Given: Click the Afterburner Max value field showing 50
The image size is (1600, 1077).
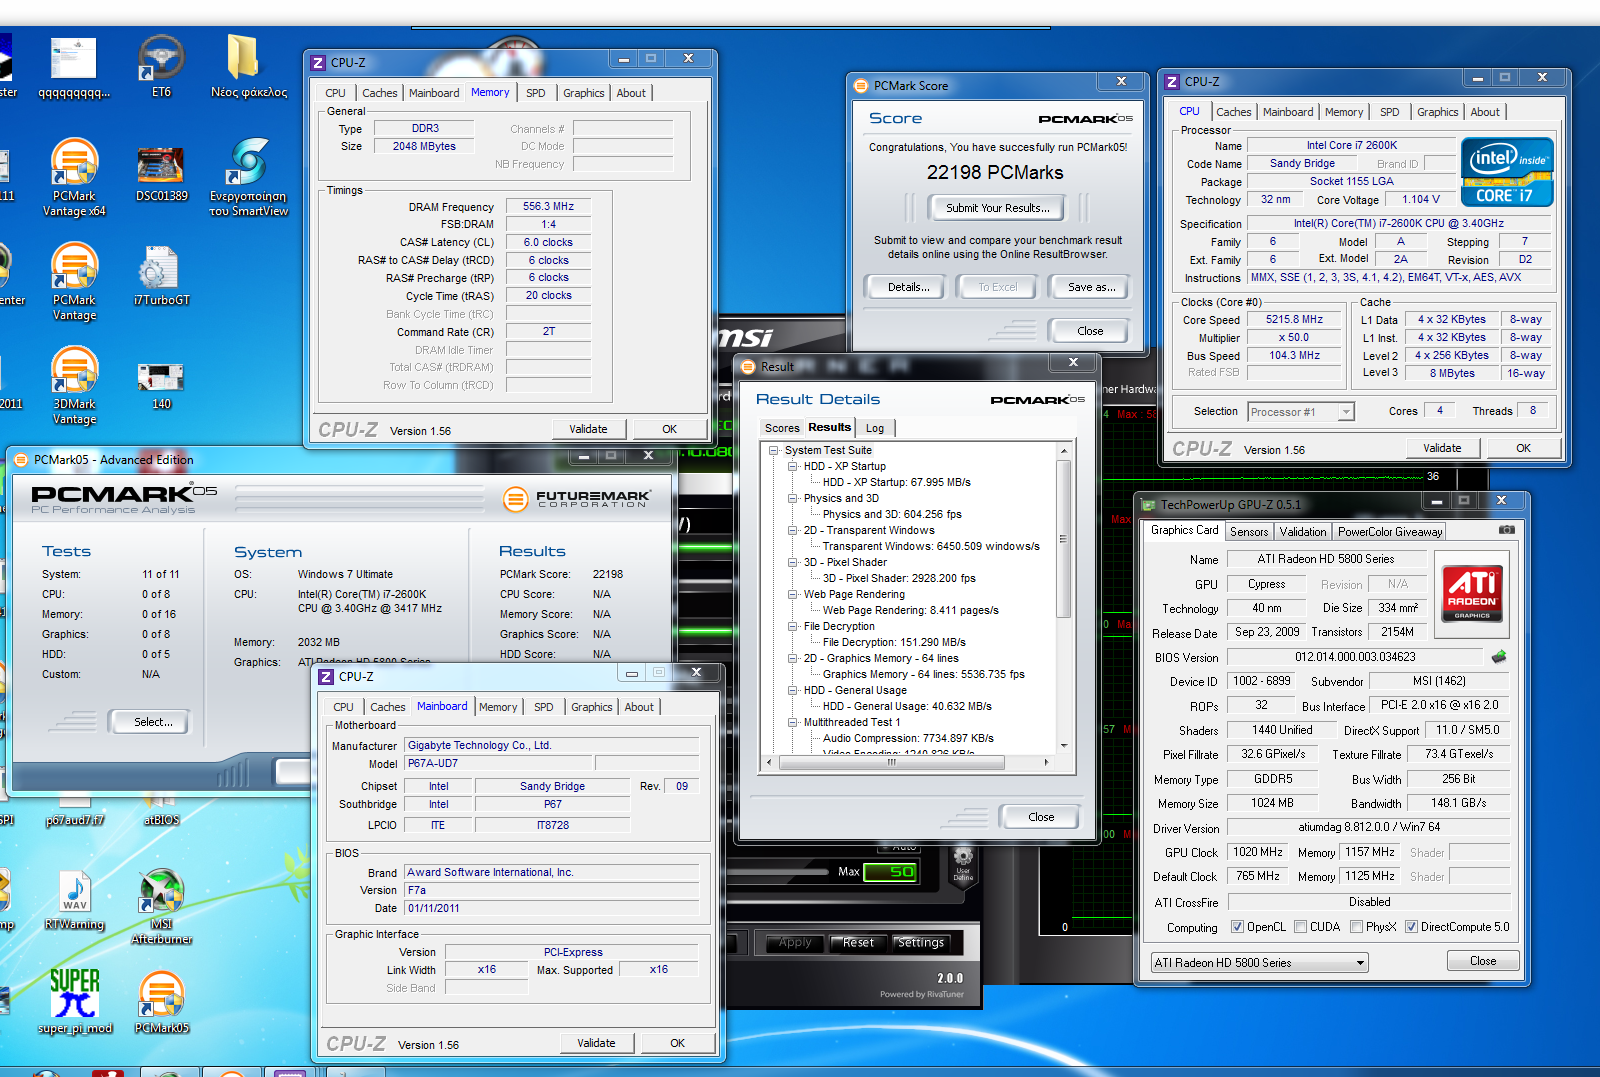Looking at the screenshot, I should pyautogui.click(x=891, y=872).
